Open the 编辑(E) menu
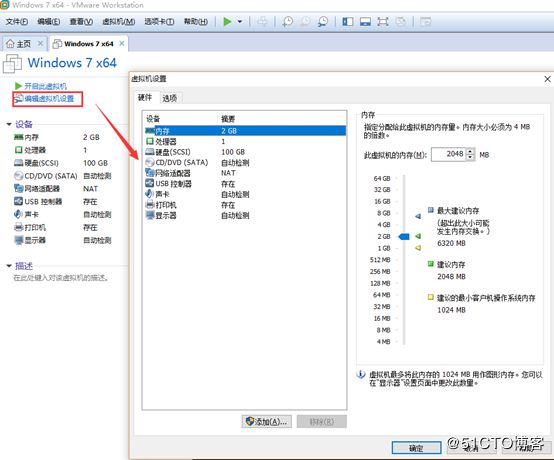 [48, 22]
